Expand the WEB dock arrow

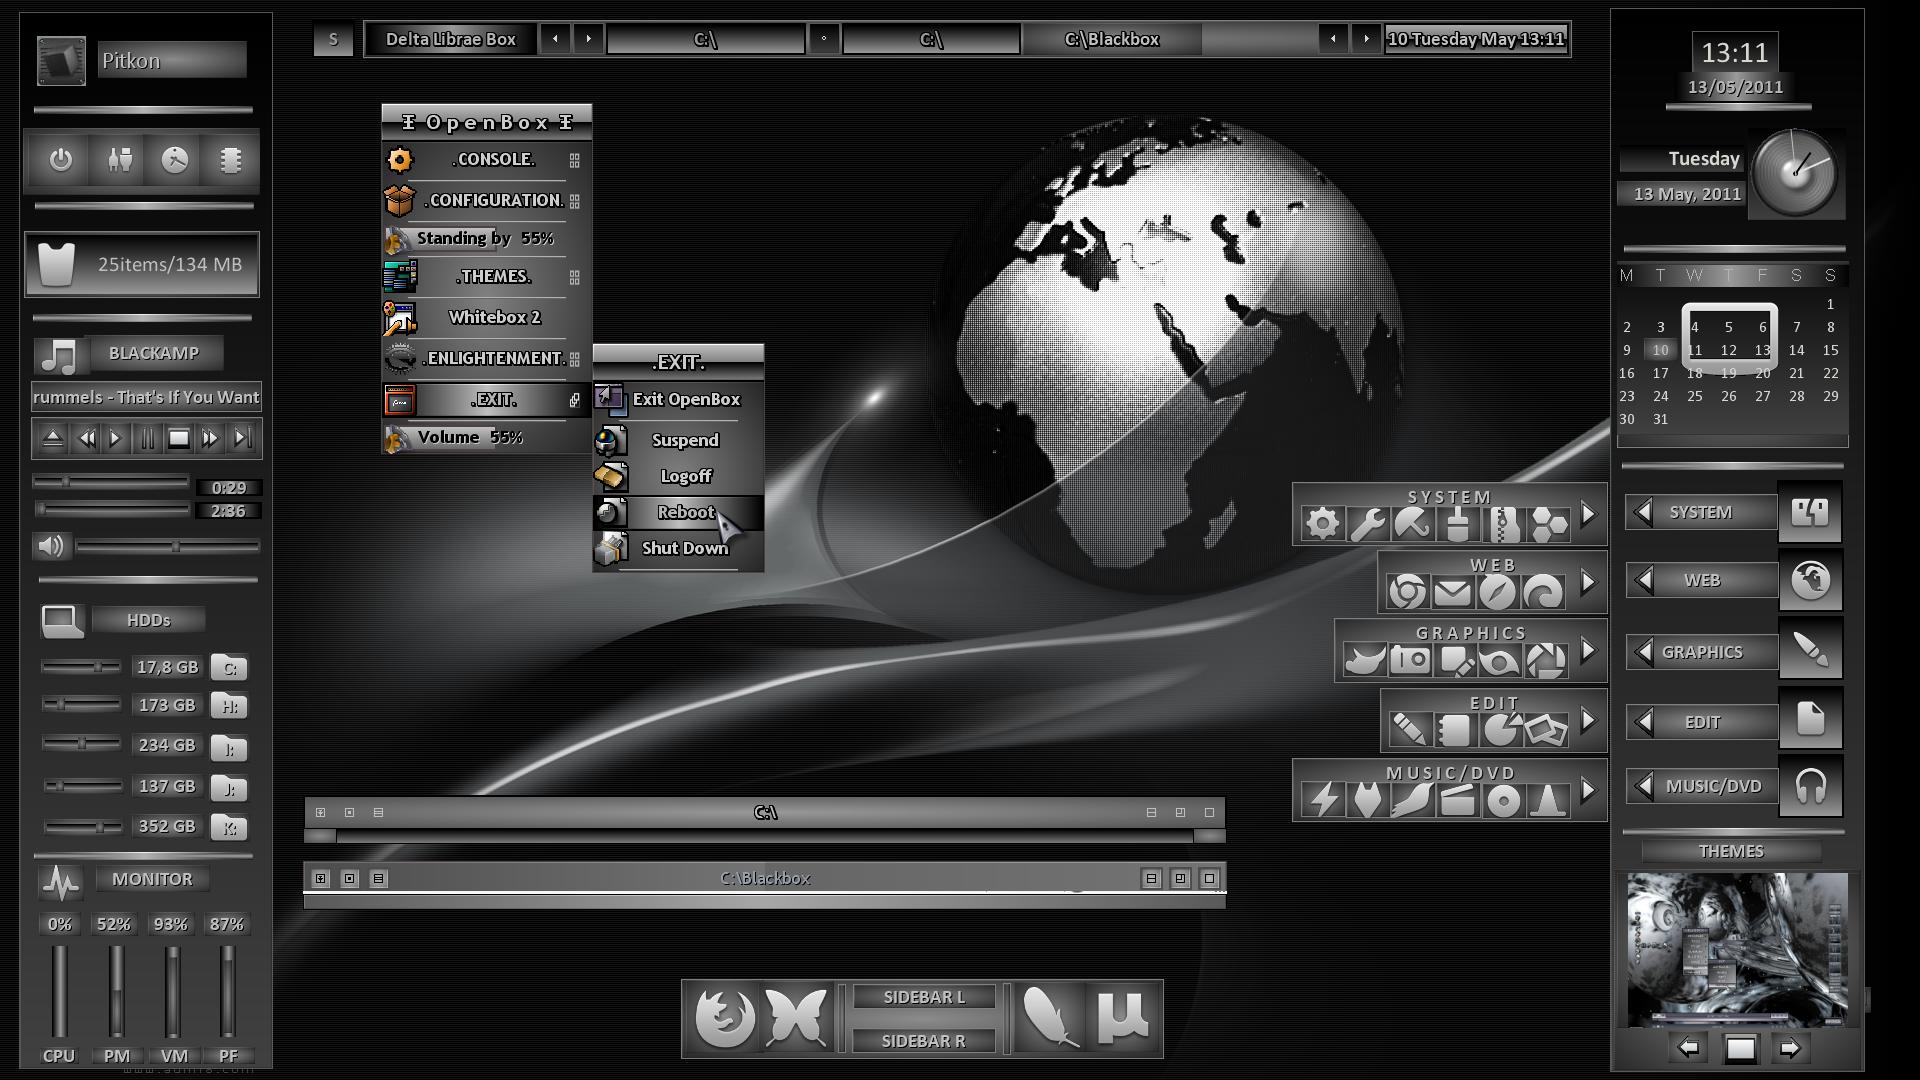coord(1588,582)
